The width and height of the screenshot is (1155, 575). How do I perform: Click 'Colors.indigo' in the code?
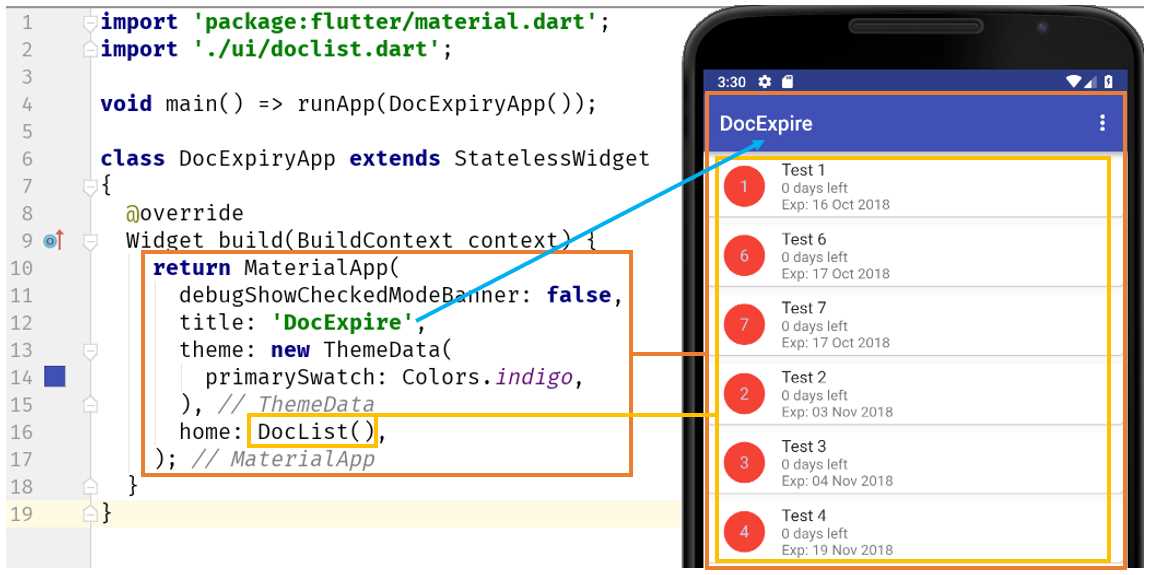pyautogui.click(x=487, y=378)
